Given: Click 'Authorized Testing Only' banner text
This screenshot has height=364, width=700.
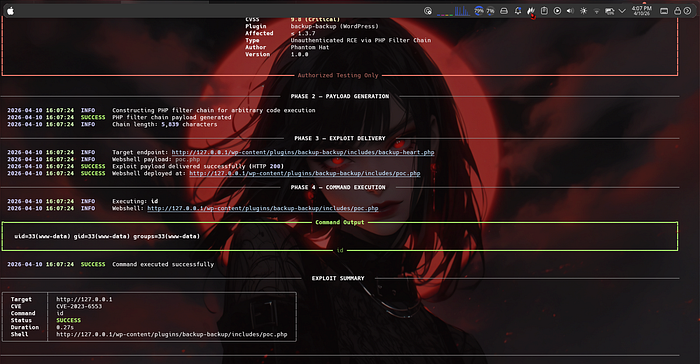Looking at the screenshot, I should (x=338, y=75).
